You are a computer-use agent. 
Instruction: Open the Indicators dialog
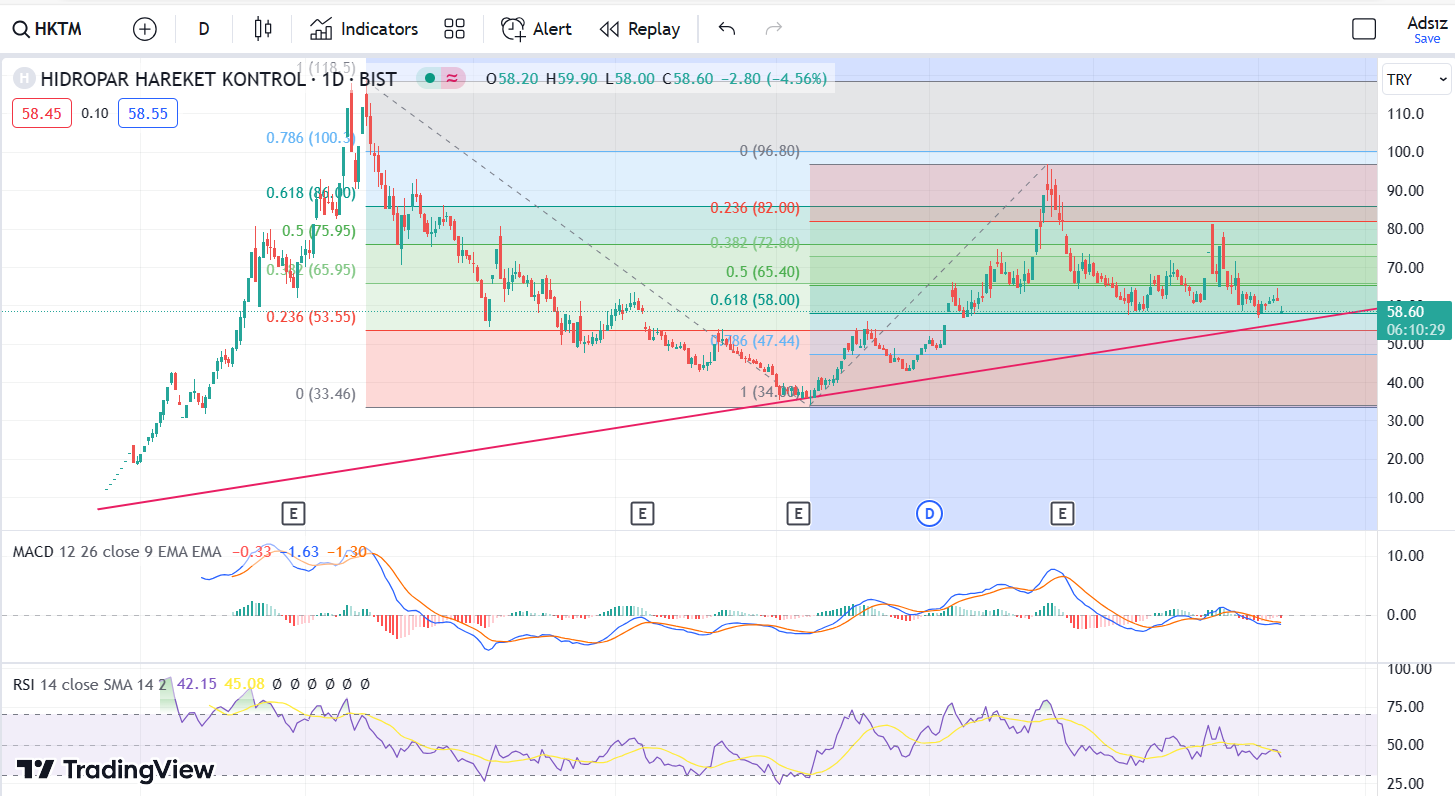click(364, 29)
